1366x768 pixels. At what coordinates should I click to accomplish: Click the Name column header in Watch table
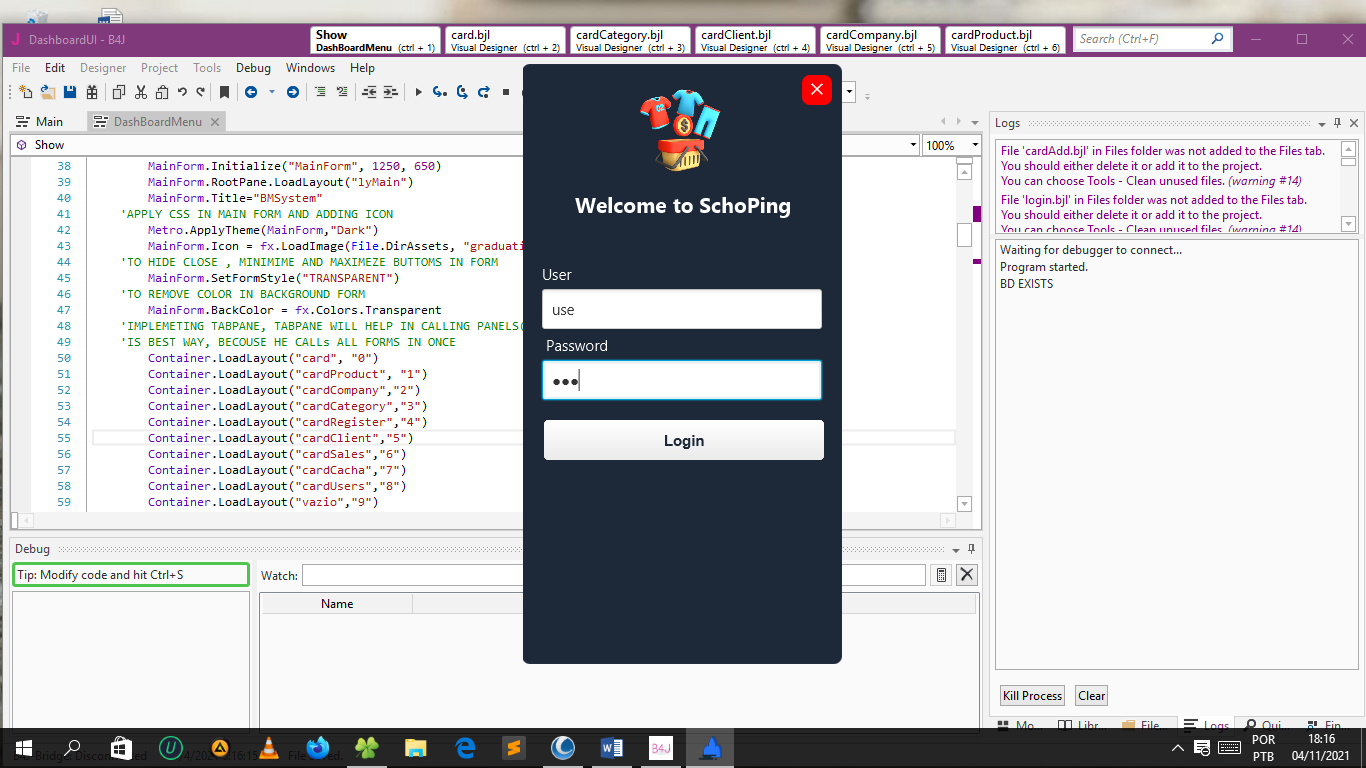[x=337, y=604]
